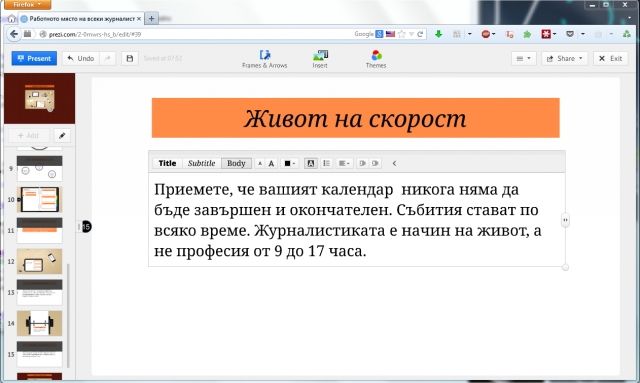
Task: Open hamburger options menu
Action: point(523,58)
